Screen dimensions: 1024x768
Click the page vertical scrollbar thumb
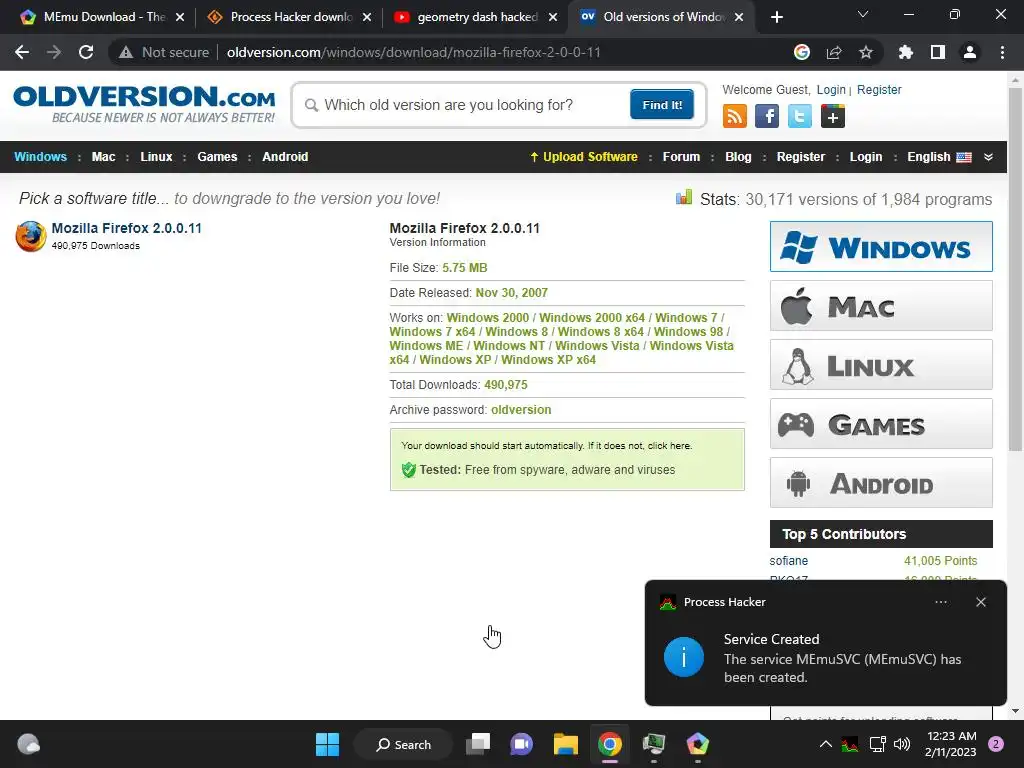(1015, 268)
